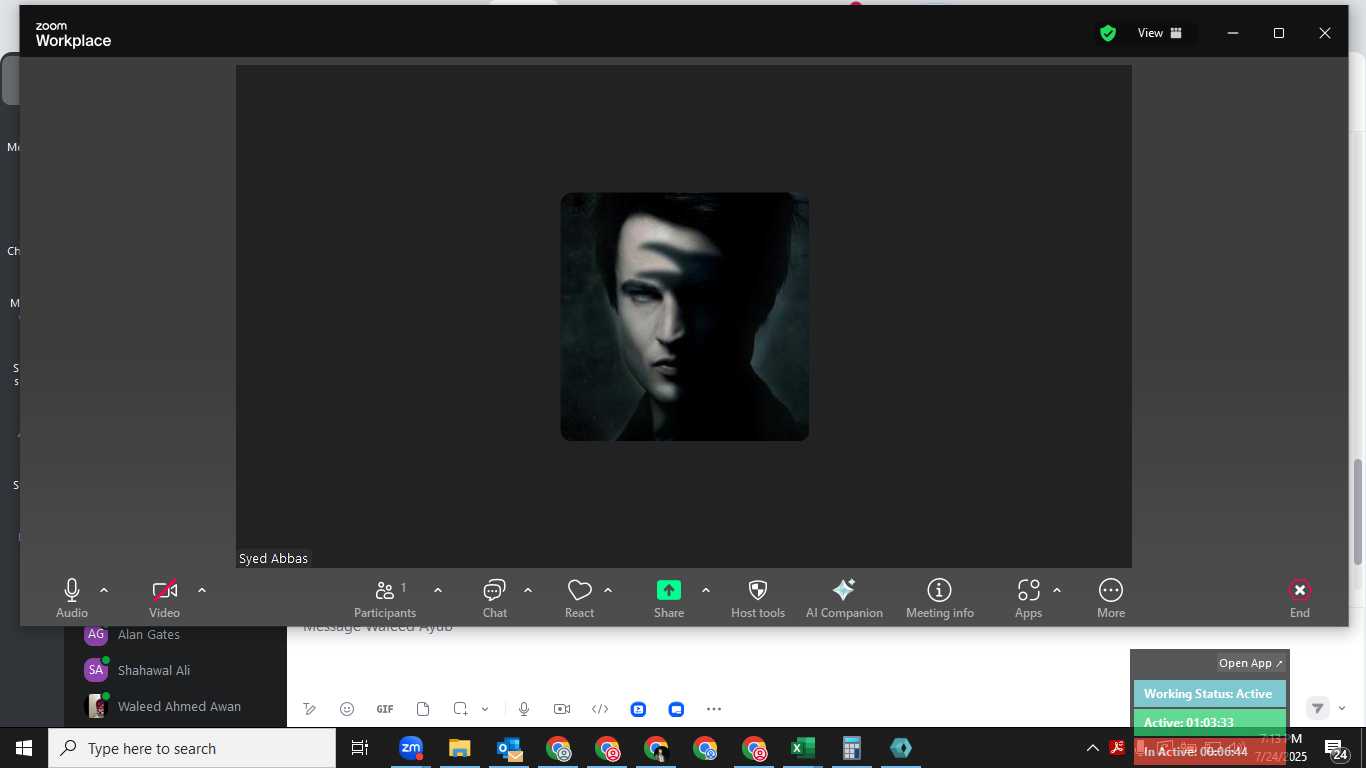Open the View layout menu

tap(1160, 33)
